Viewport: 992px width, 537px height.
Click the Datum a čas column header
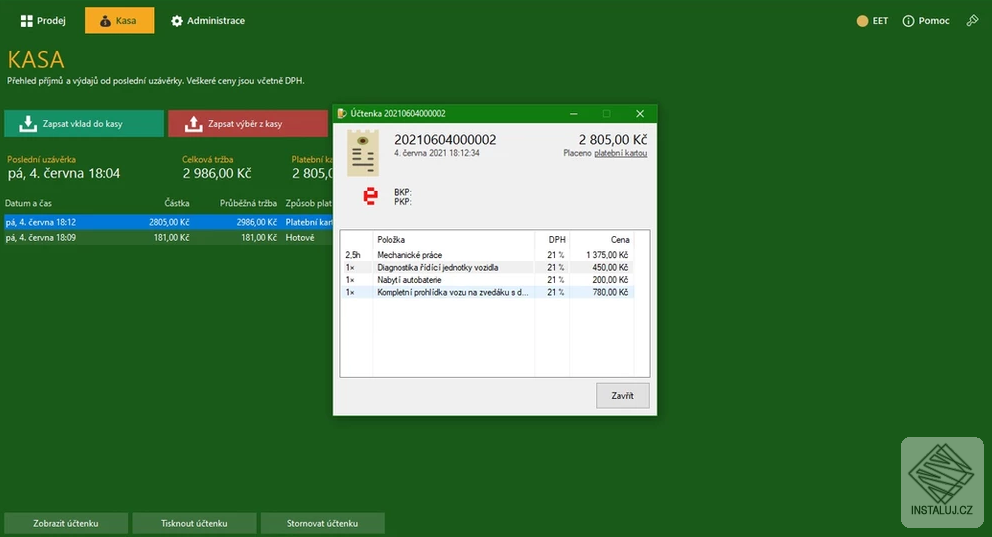(28, 203)
